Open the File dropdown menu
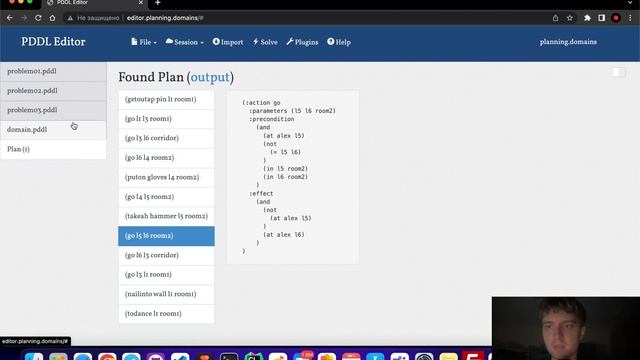 (x=144, y=42)
